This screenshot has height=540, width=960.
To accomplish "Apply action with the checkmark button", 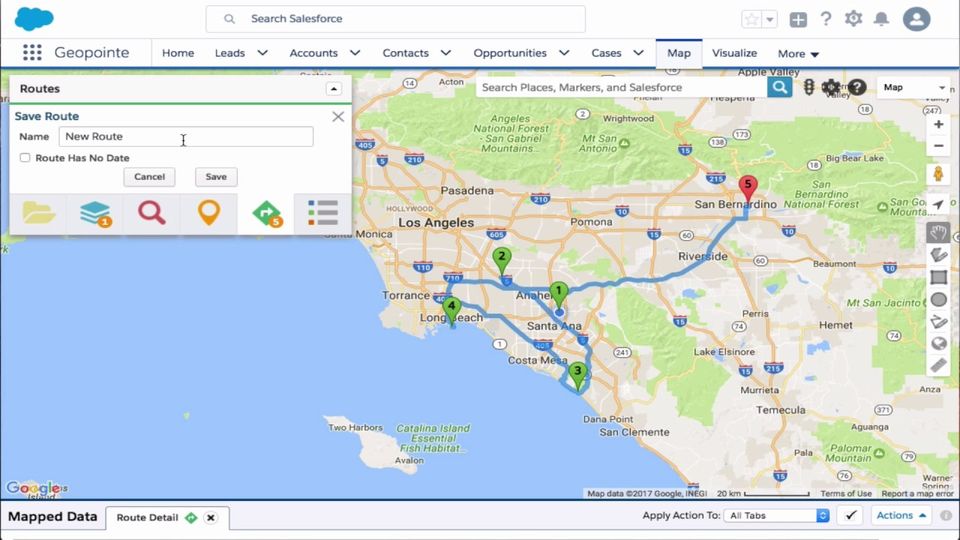I will 850,516.
